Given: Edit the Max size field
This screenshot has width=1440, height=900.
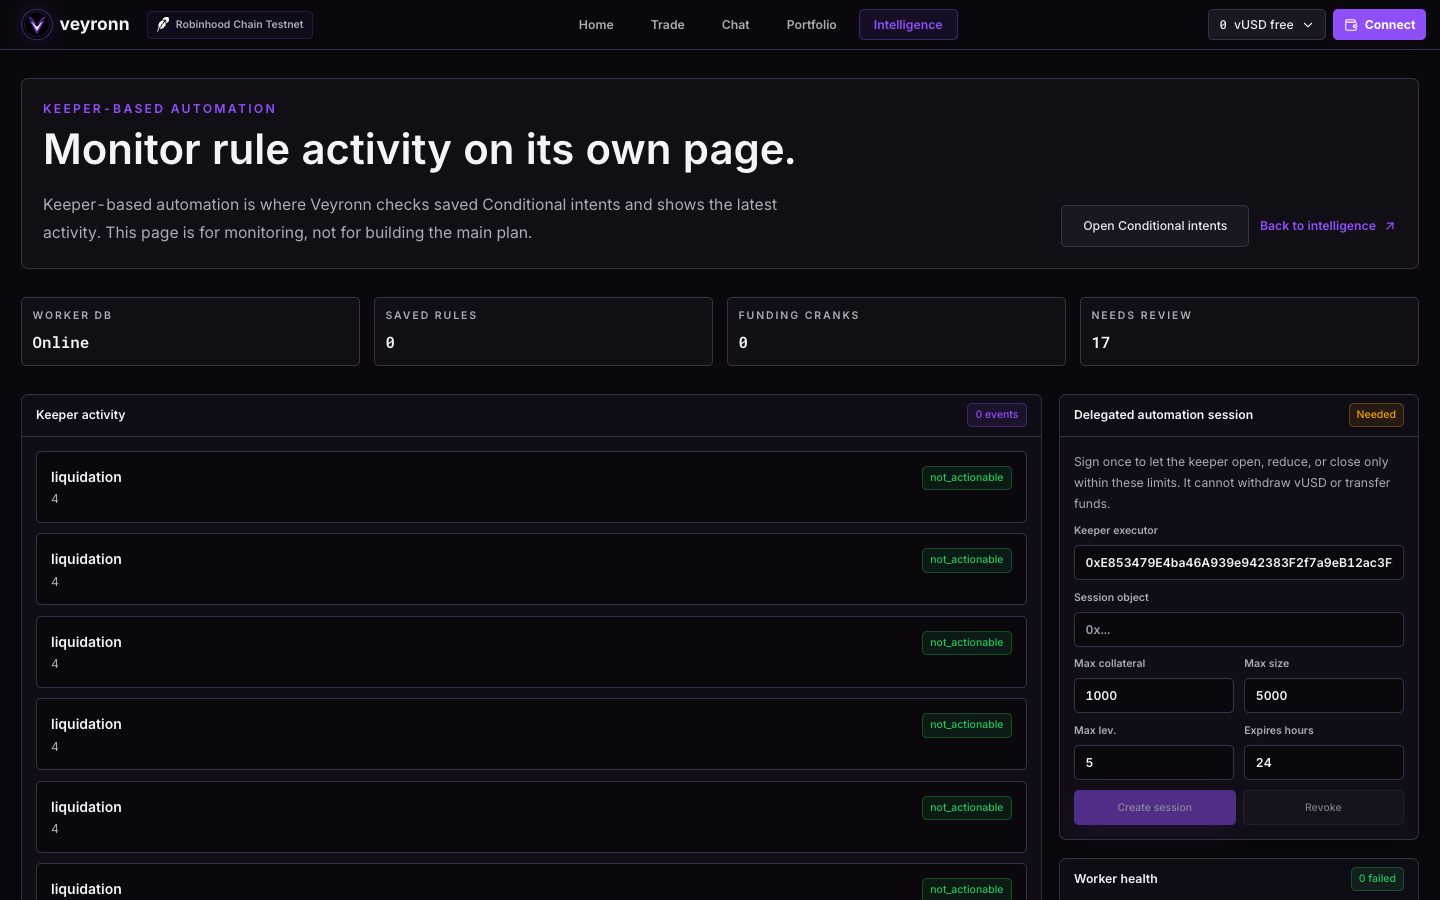Looking at the screenshot, I should pyautogui.click(x=1324, y=696).
